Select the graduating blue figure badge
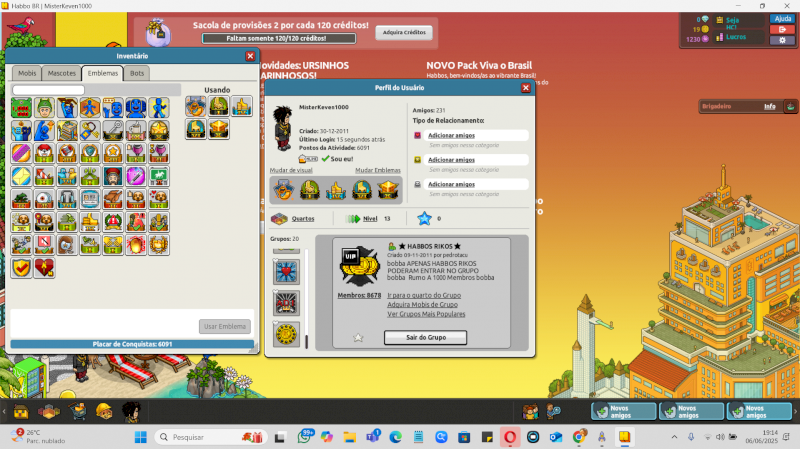Image resolution: width=800 pixels, height=449 pixels. (x=67, y=108)
